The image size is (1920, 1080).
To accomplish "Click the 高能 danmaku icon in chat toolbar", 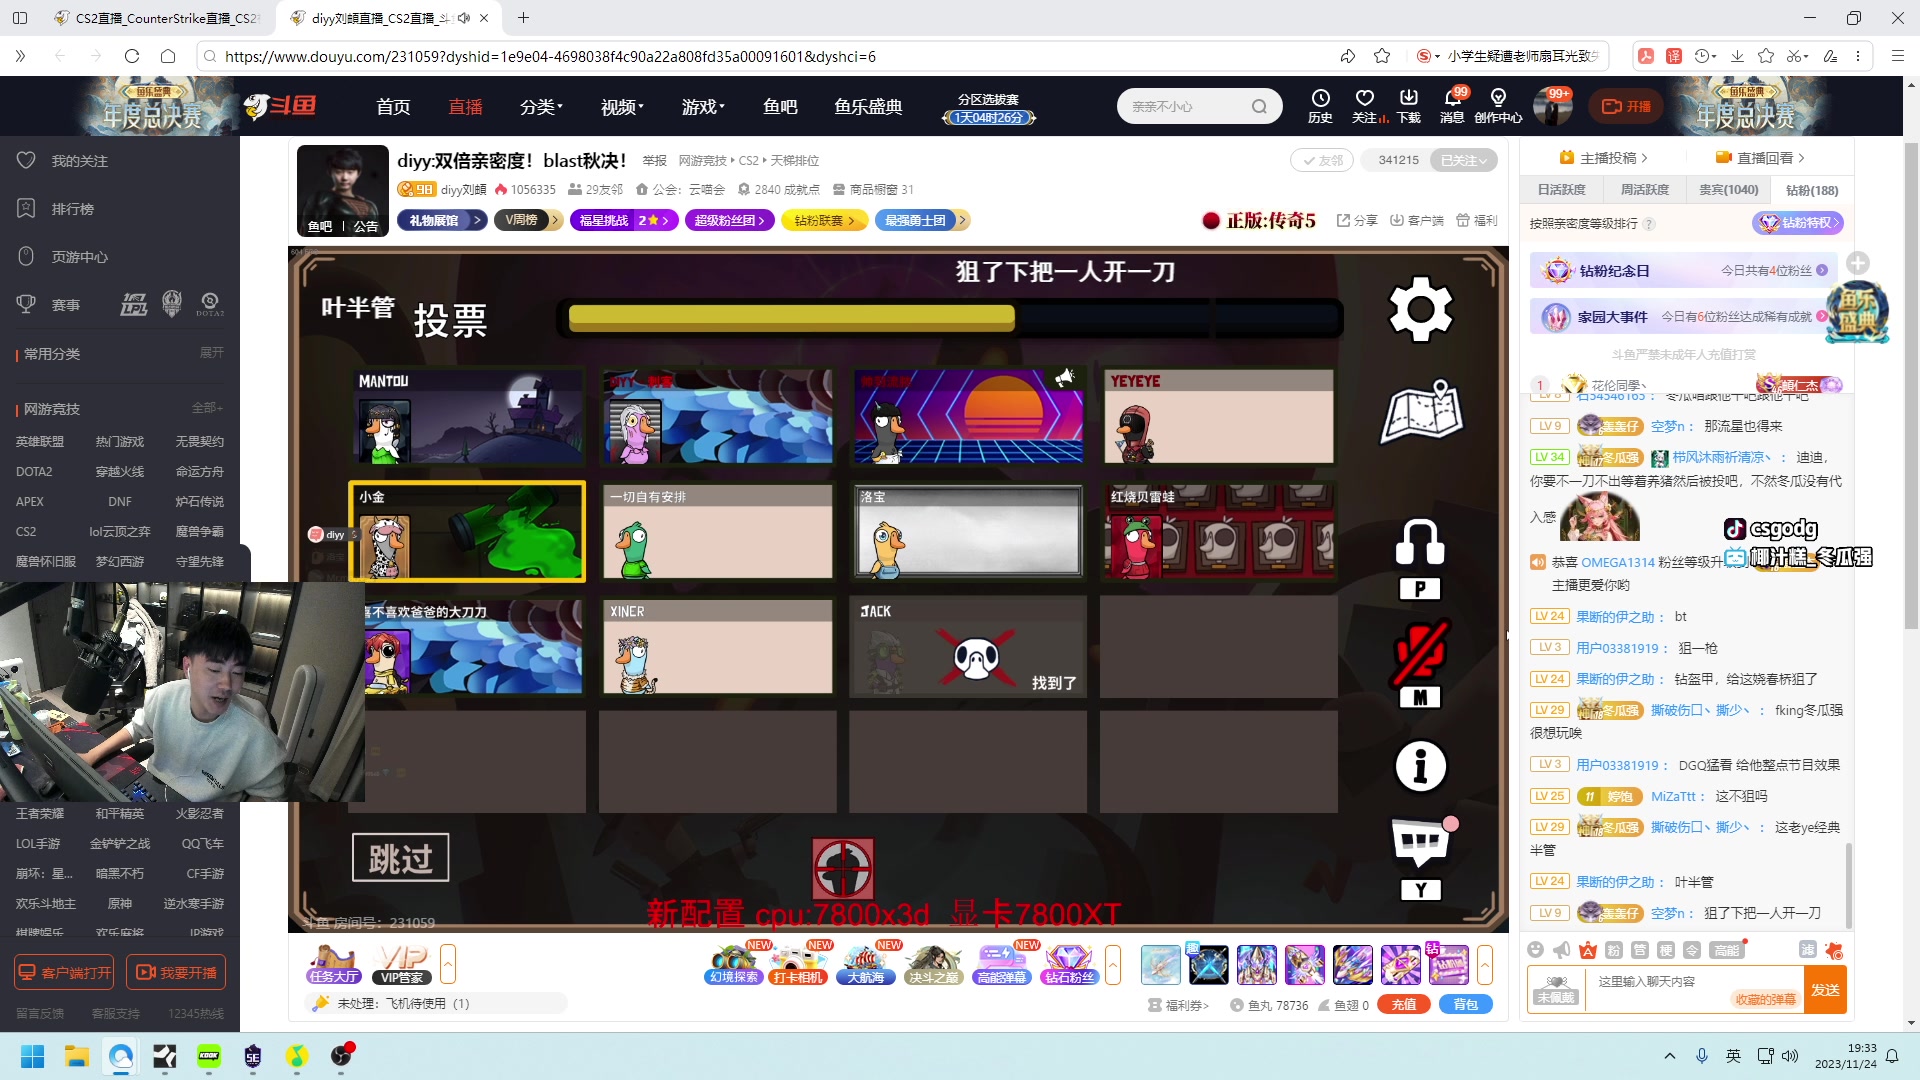I will (1726, 950).
